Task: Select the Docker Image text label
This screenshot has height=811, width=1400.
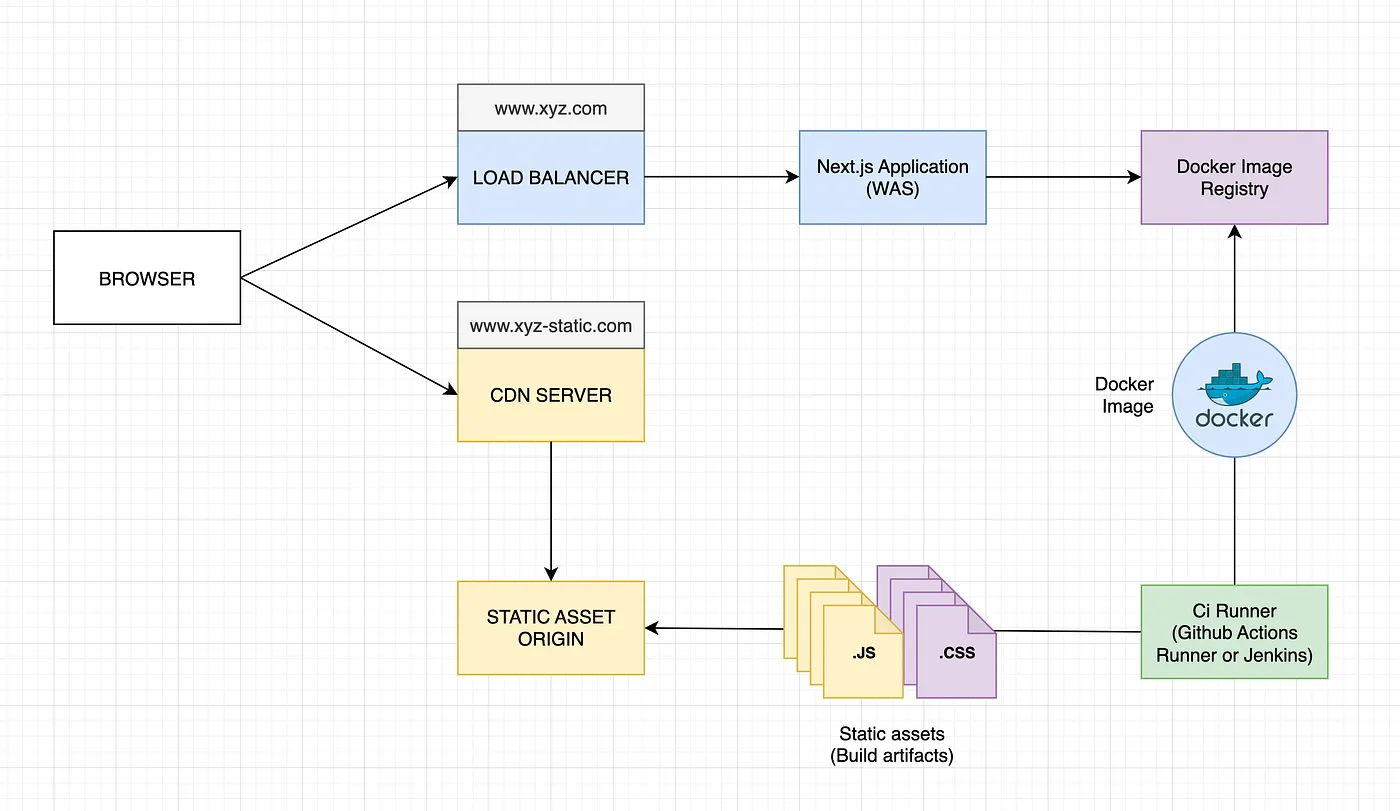Action: click(1124, 396)
